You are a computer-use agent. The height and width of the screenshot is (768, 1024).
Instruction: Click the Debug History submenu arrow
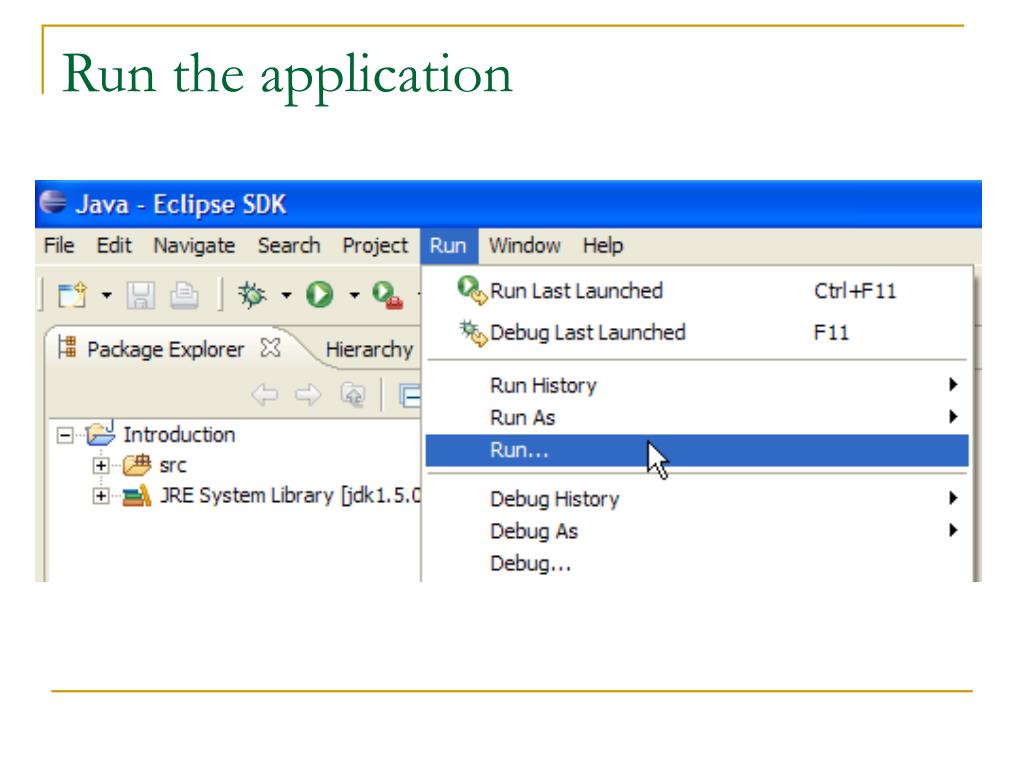pos(953,498)
